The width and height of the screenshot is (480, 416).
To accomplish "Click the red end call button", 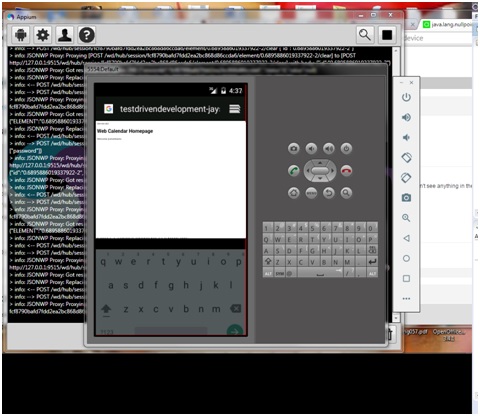I will tap(346, 171).
